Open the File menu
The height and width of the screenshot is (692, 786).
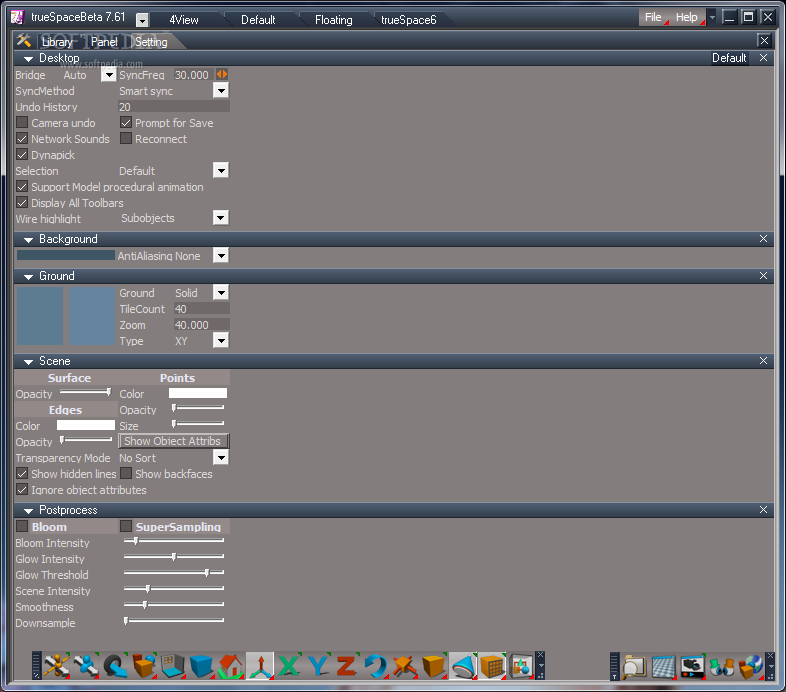[x=653, y=18]
